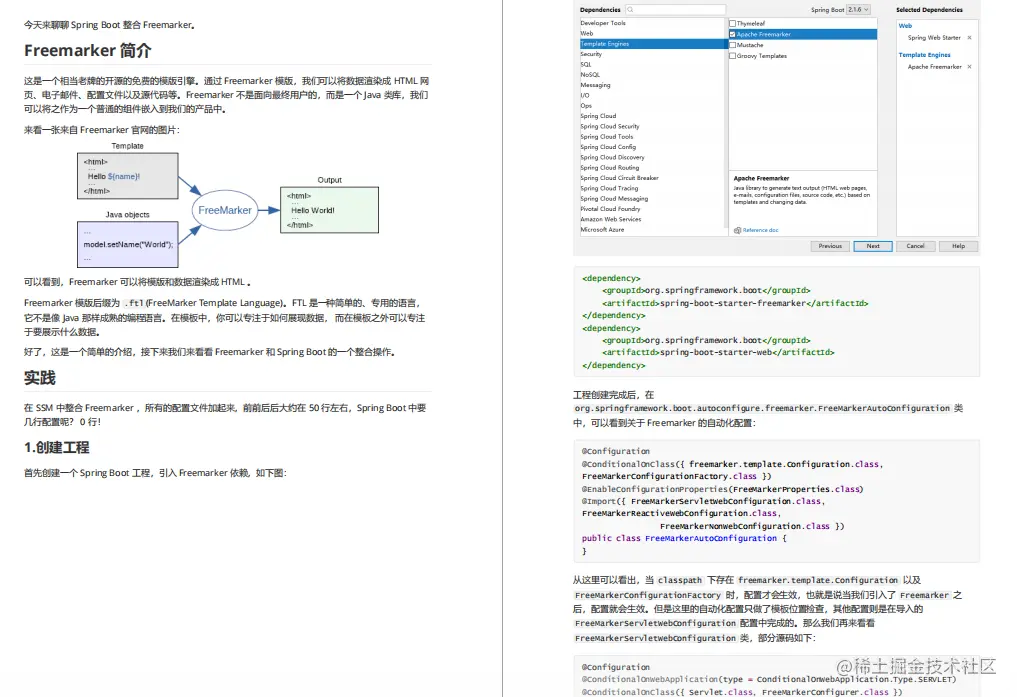Click the Next button
The height and width of the screenshot is (697, 1017).
click(x=872, y=246)
